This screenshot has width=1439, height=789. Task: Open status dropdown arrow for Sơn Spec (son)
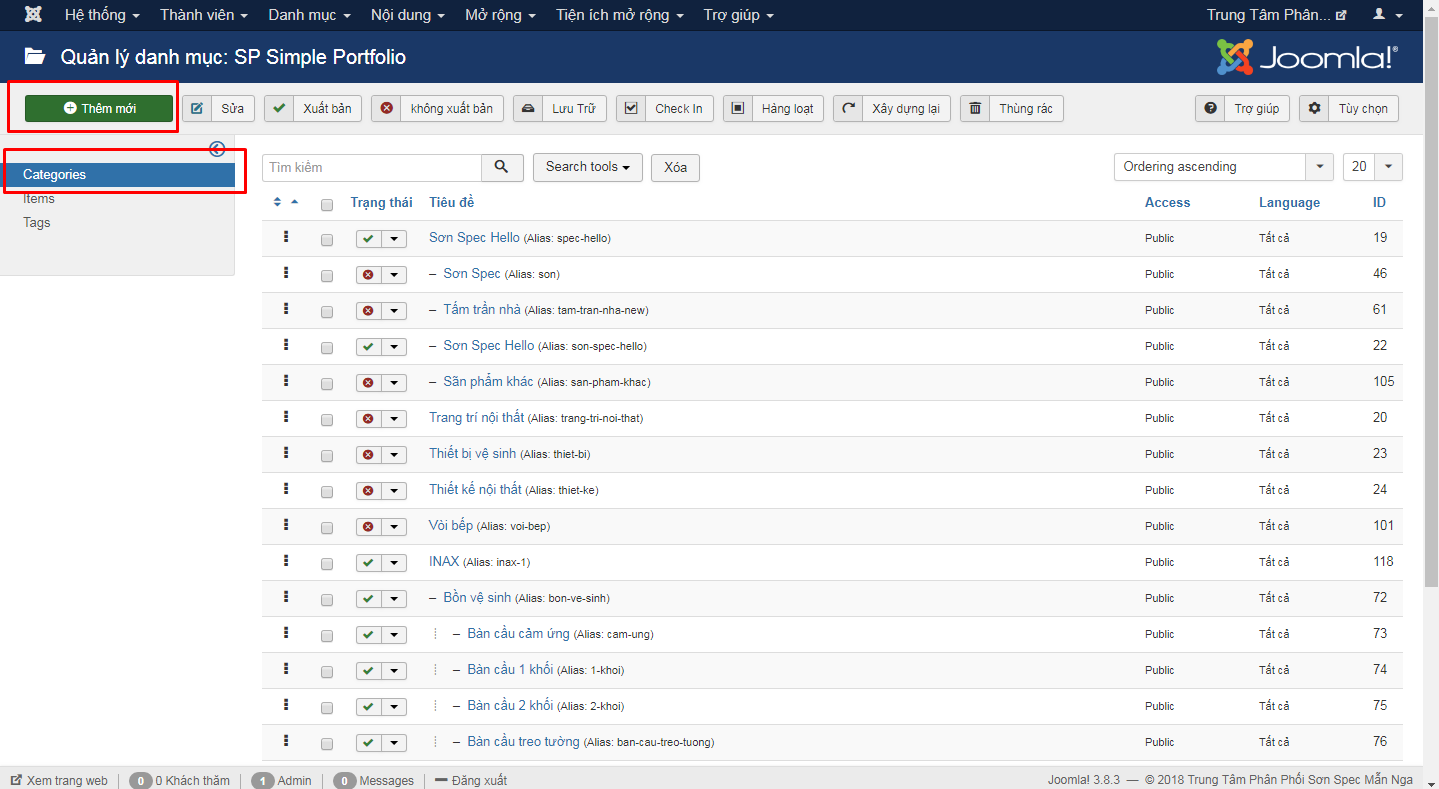(394, 275)
